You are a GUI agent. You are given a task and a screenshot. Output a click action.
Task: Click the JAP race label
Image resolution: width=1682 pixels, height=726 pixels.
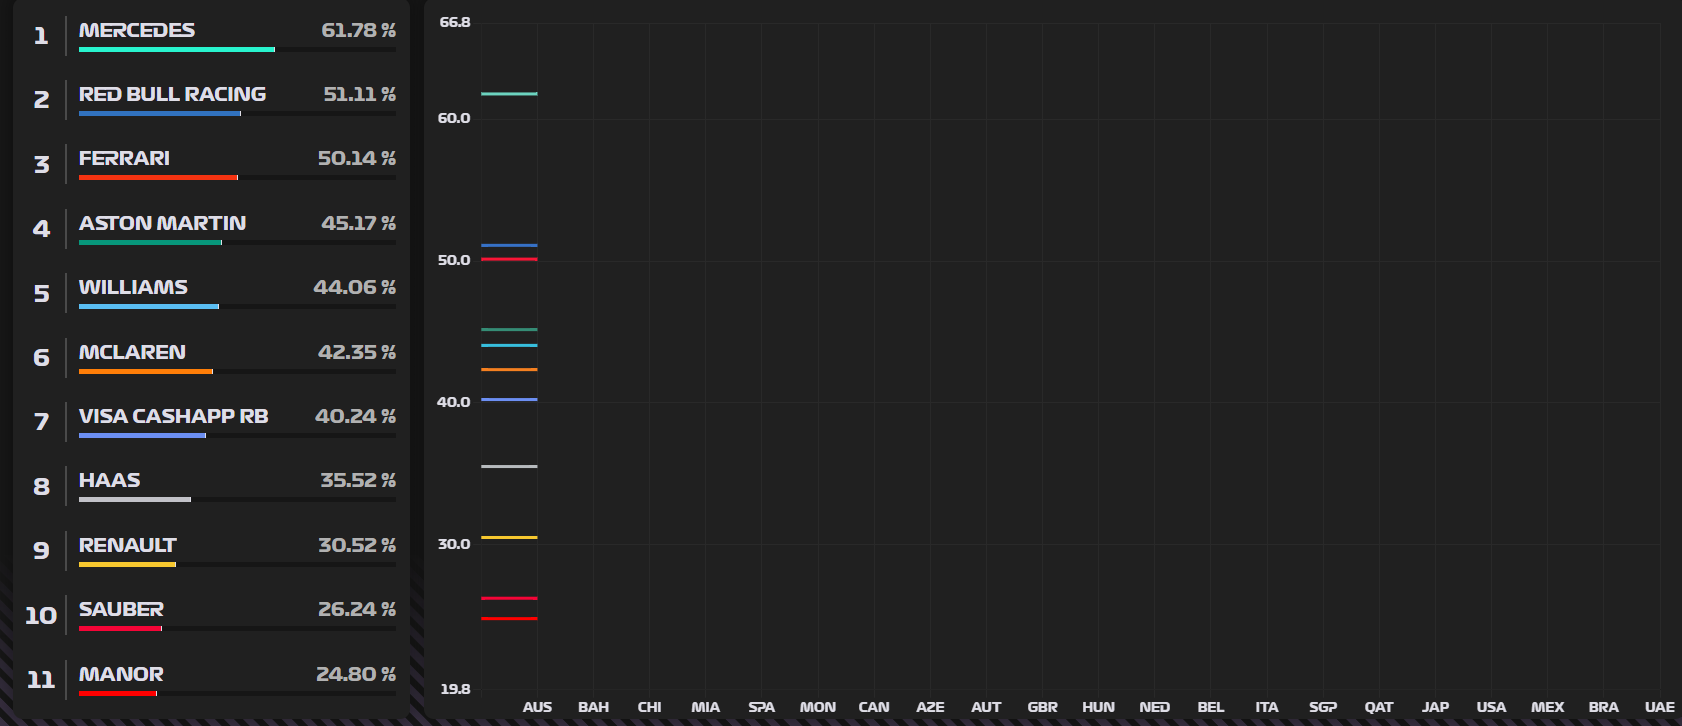(x=1435, y=707)
